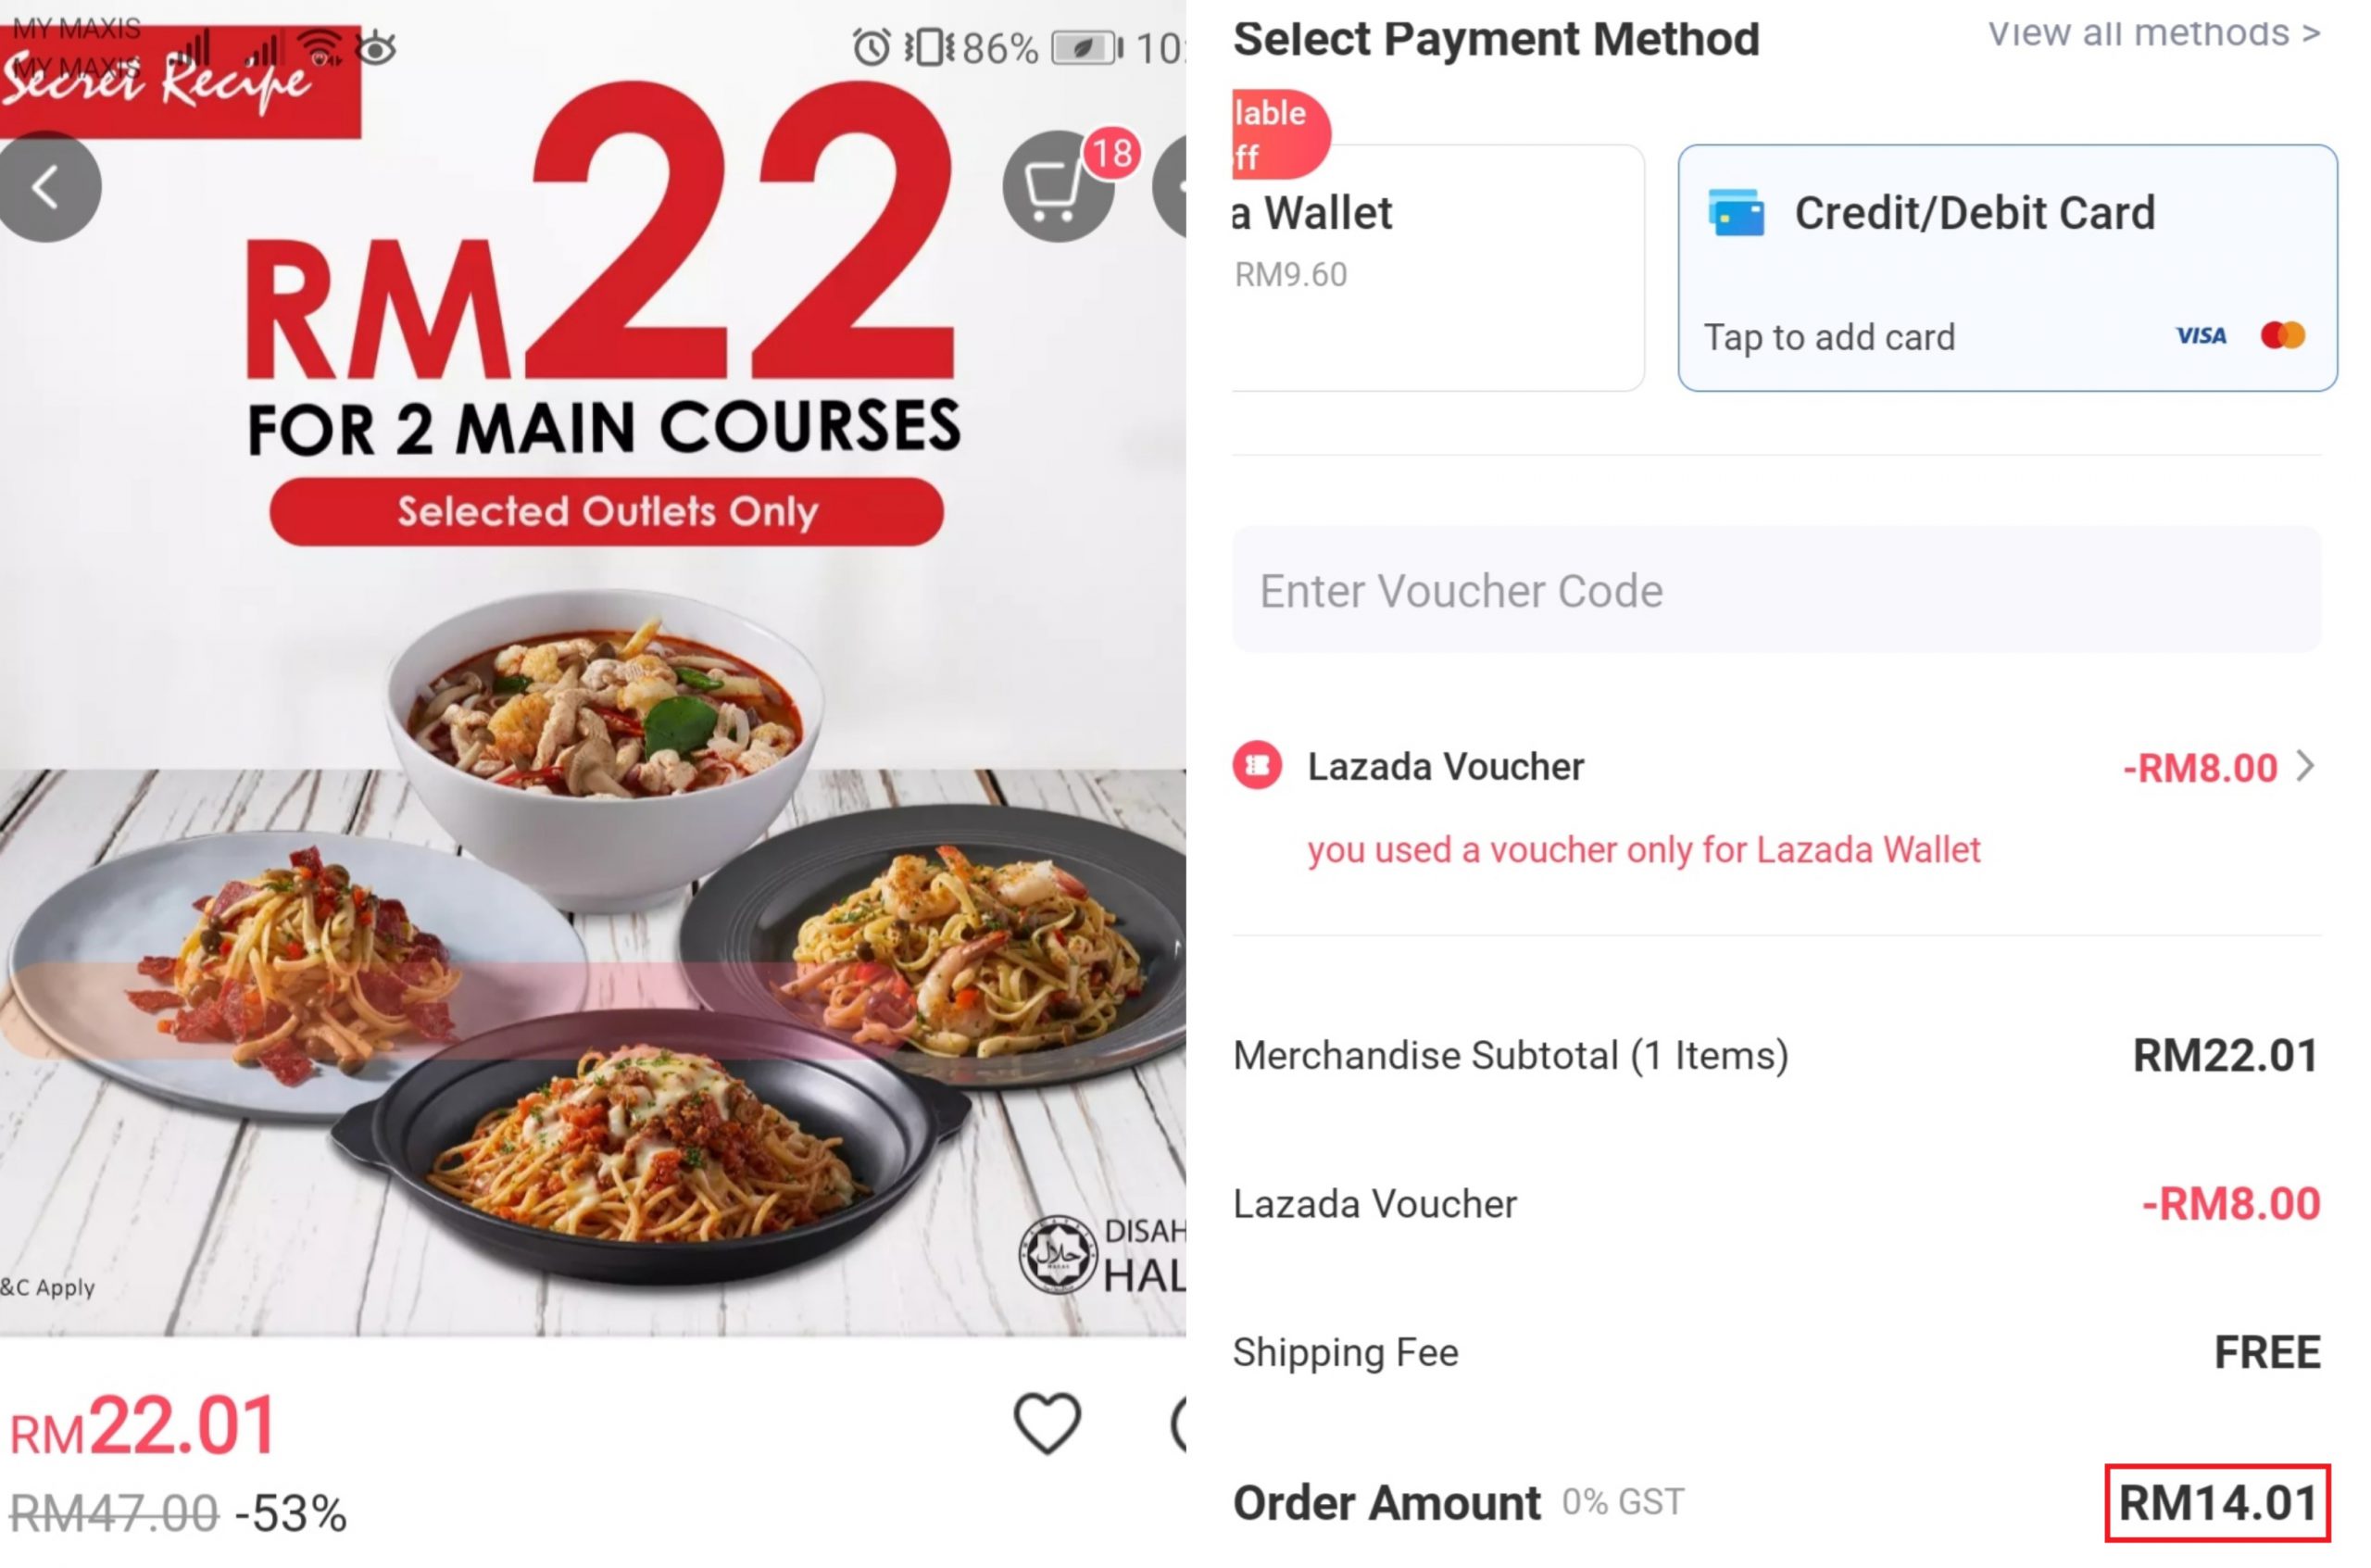Click the Enter Voucher Code field

point(1776,590)
